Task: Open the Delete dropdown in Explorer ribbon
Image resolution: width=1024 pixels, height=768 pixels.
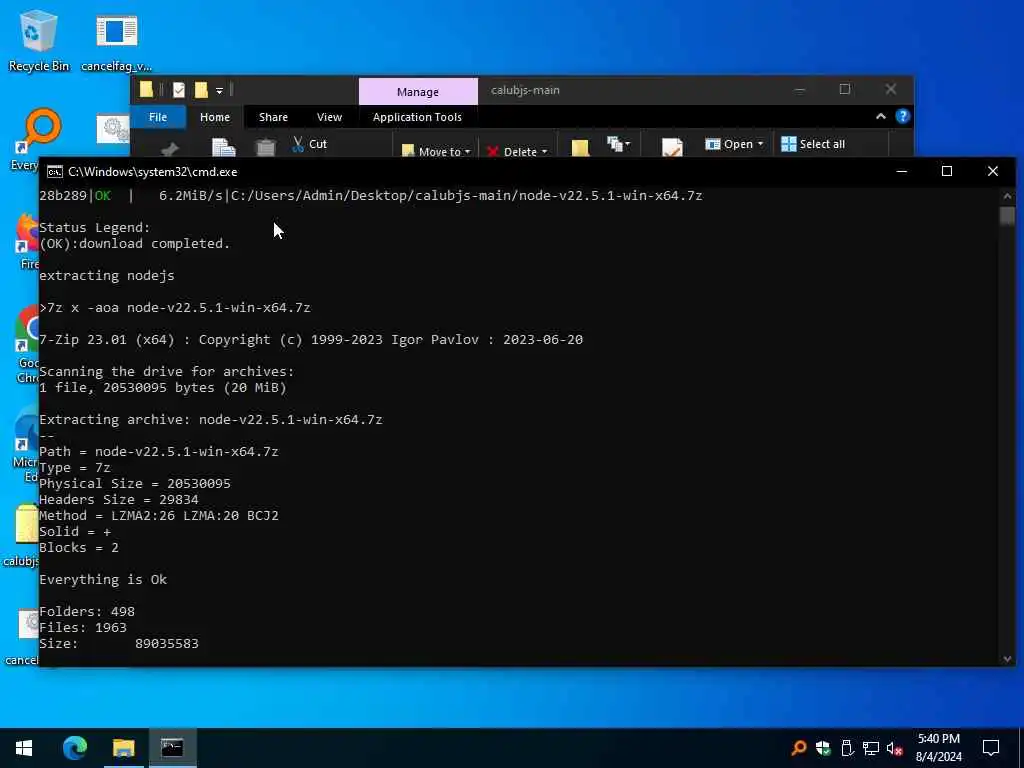Action: click(517, 151)
